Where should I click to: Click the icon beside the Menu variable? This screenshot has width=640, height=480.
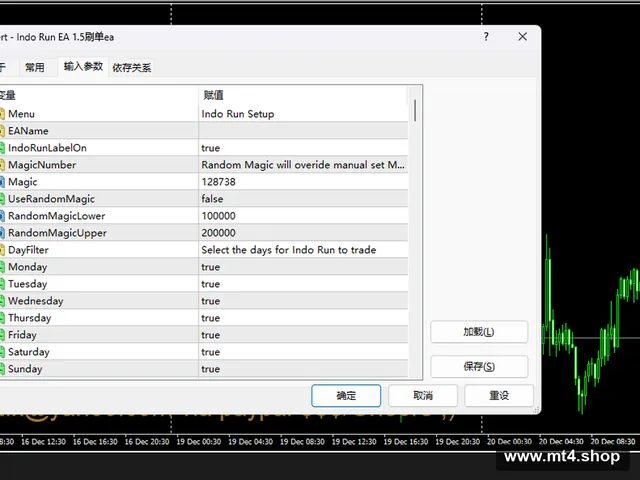coord(2,114)
